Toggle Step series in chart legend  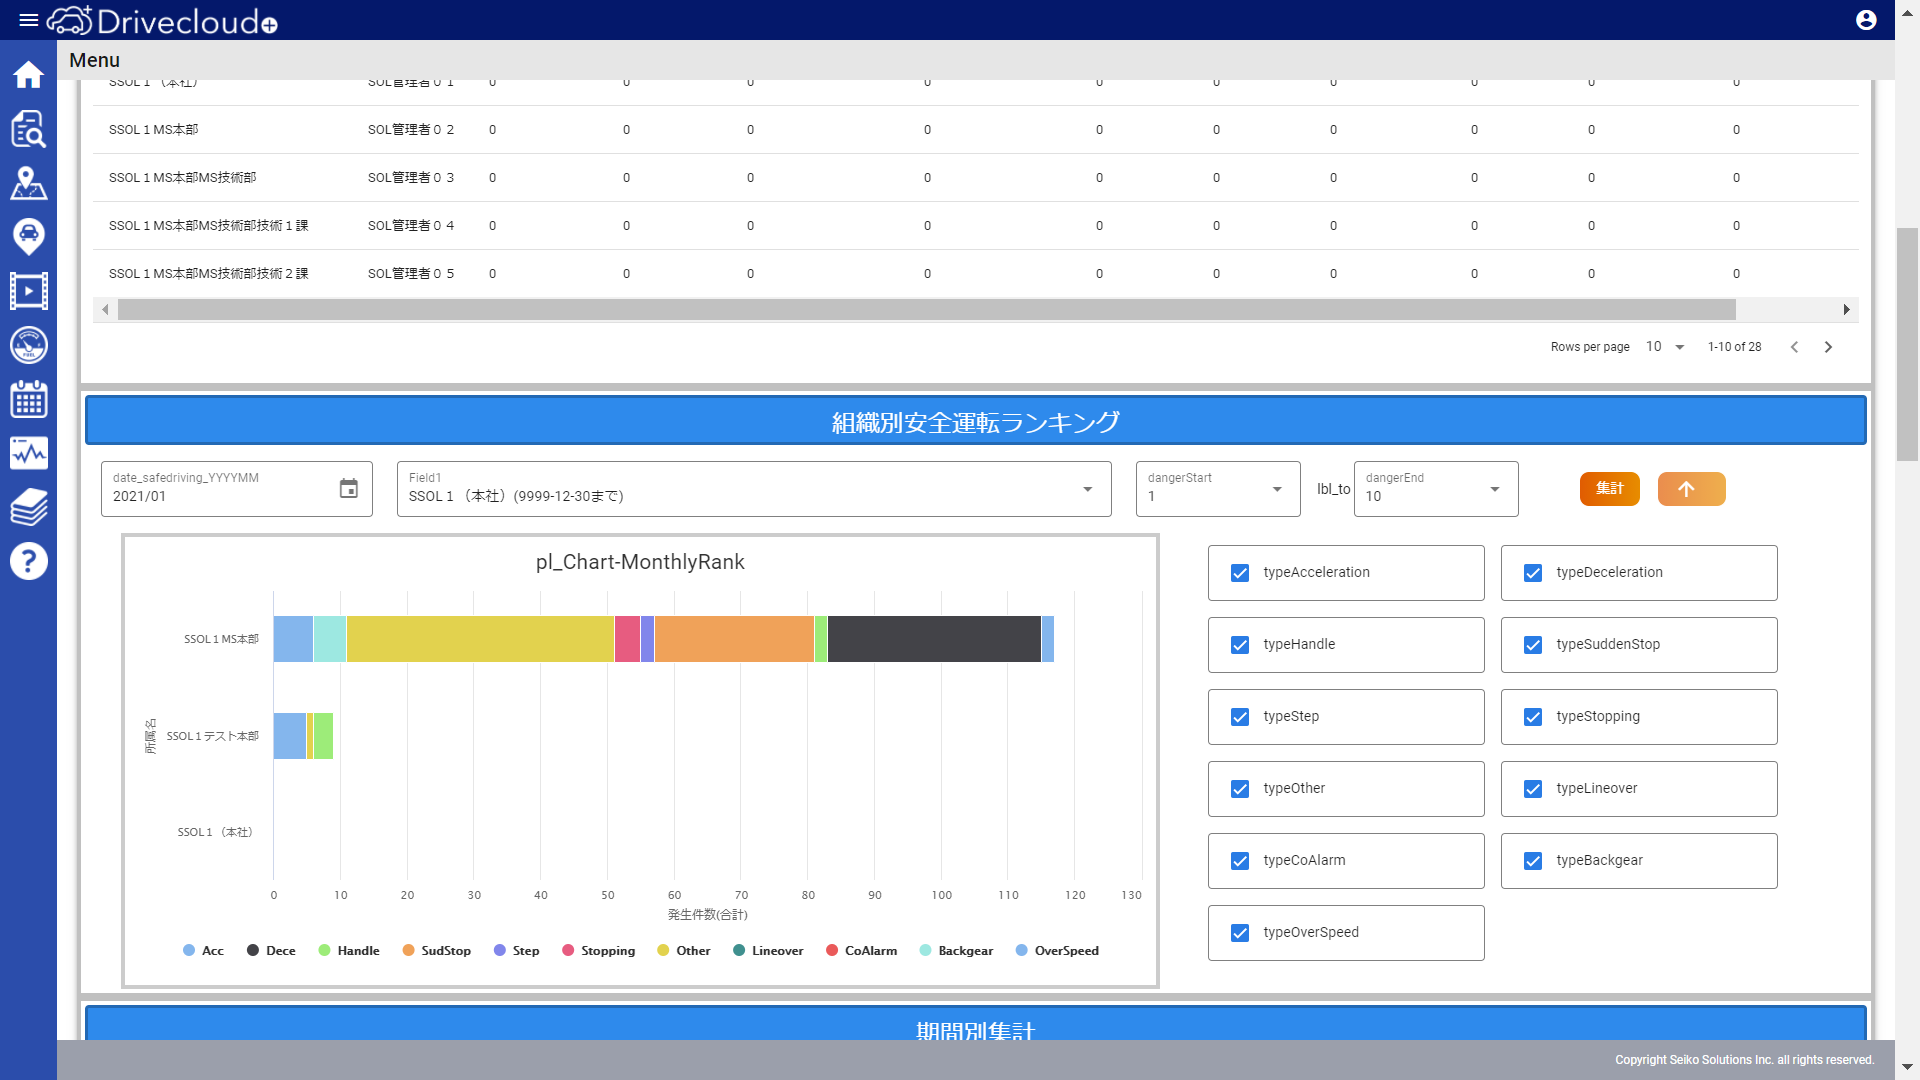(516, 950)
